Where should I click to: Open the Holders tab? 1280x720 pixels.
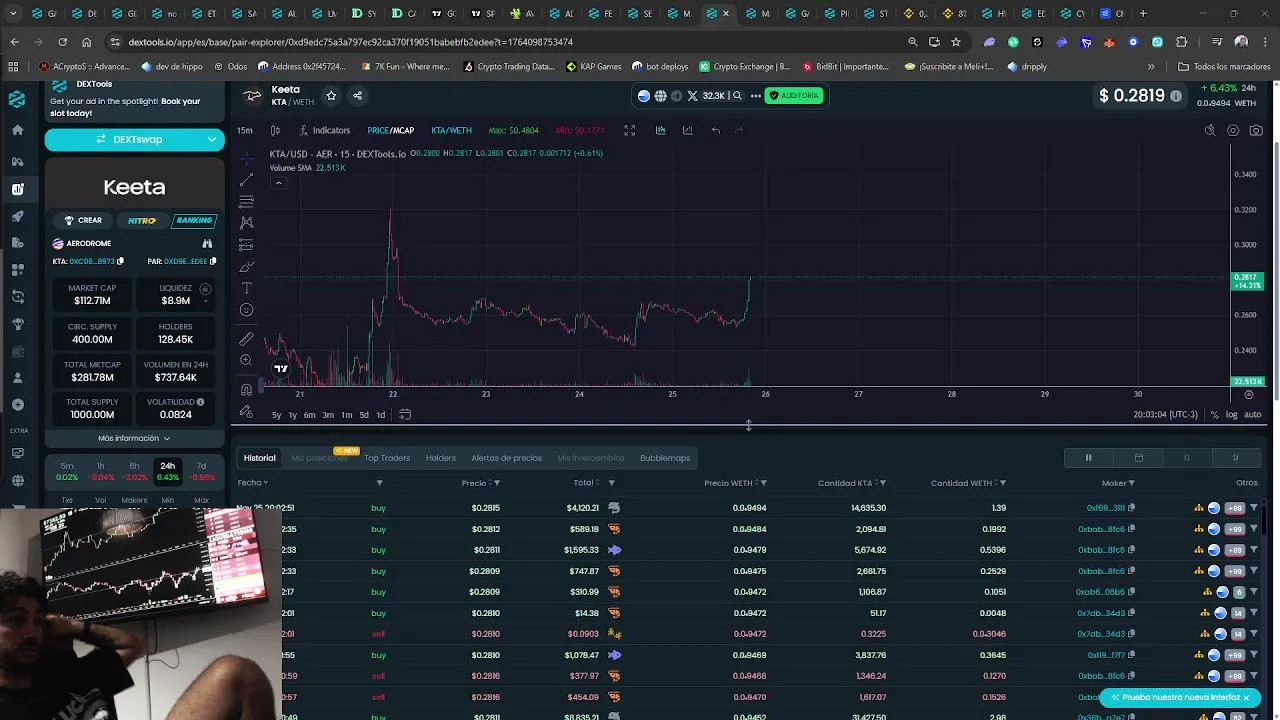[441, 458]
